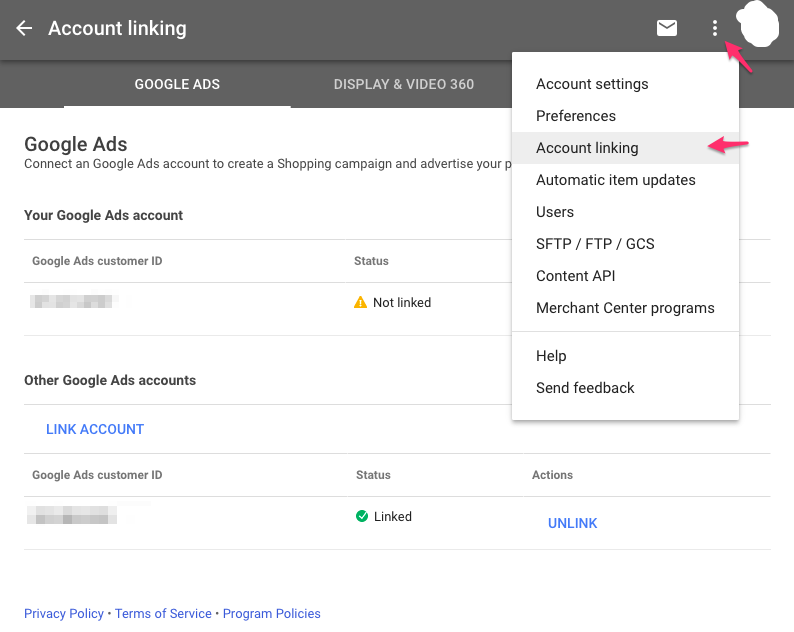
Task: Click Send feedback in the menu
Action: [585, 388]
